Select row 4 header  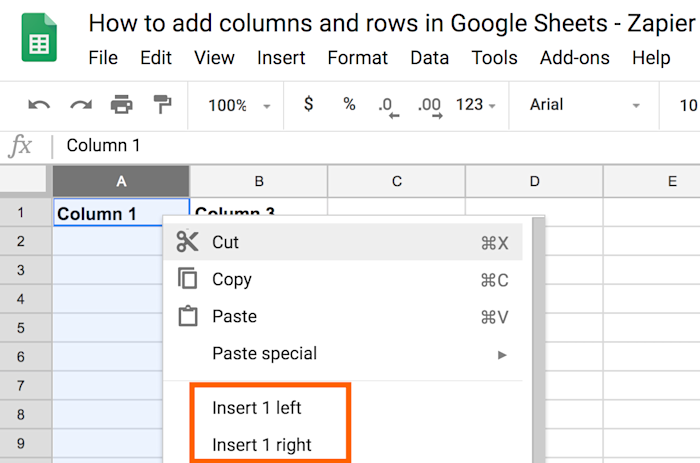click(25, 299)
